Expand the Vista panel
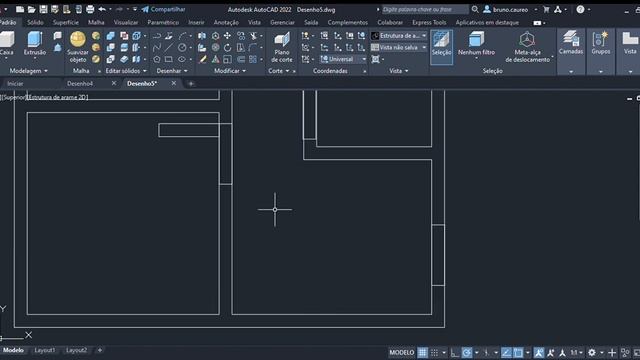Screen dimensions: 640x360 pyautogui.click(x=398, y=71)
